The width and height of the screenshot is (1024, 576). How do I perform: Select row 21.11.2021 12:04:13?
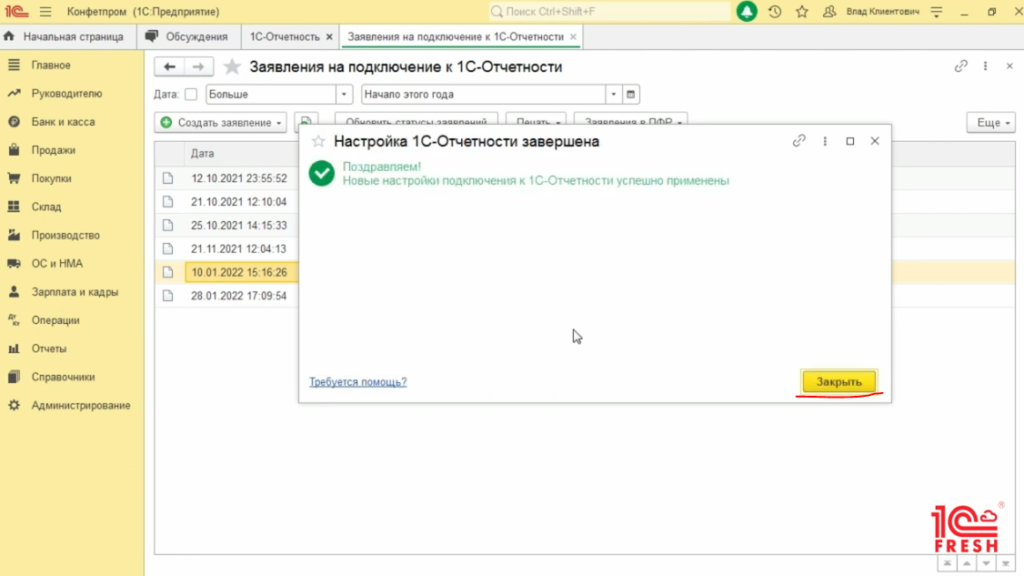(x=239, y=249)
